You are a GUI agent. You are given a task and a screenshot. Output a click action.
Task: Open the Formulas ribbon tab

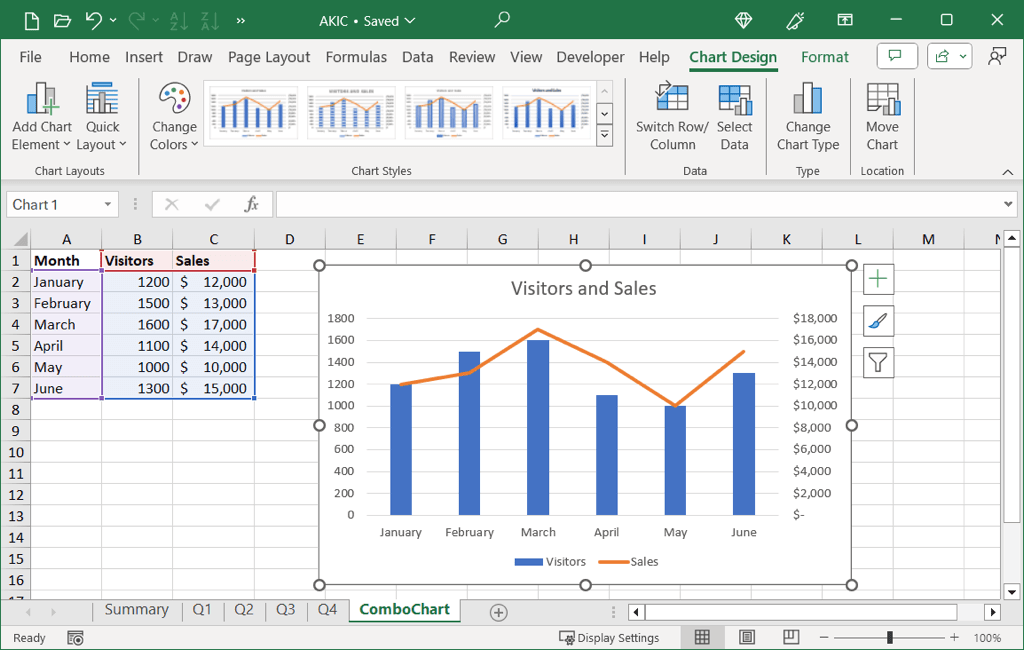[356, 57]
